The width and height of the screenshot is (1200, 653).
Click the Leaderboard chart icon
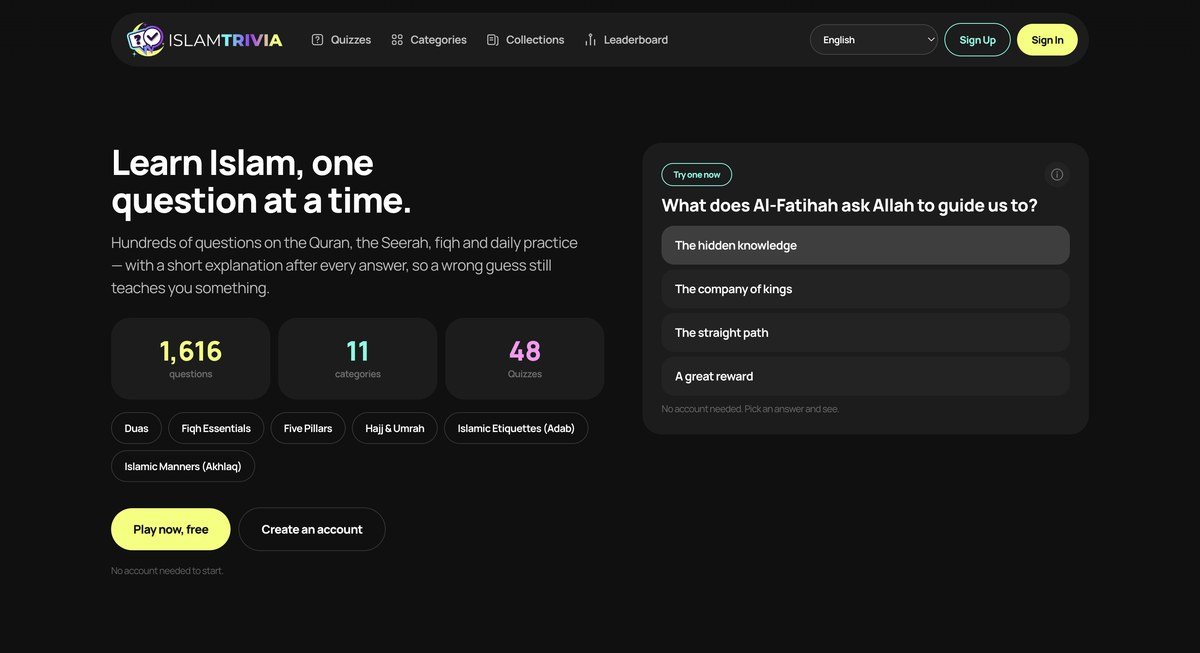590,40
